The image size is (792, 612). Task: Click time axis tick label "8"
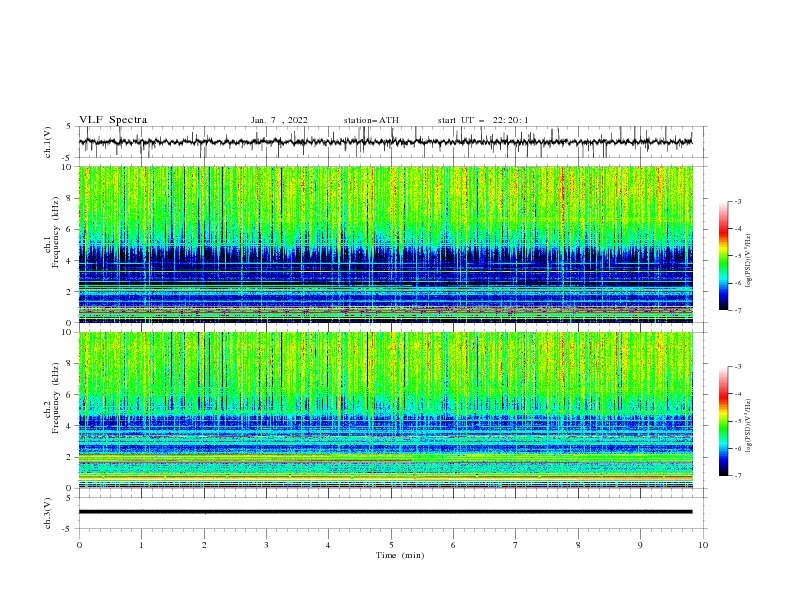click(578, 545)
